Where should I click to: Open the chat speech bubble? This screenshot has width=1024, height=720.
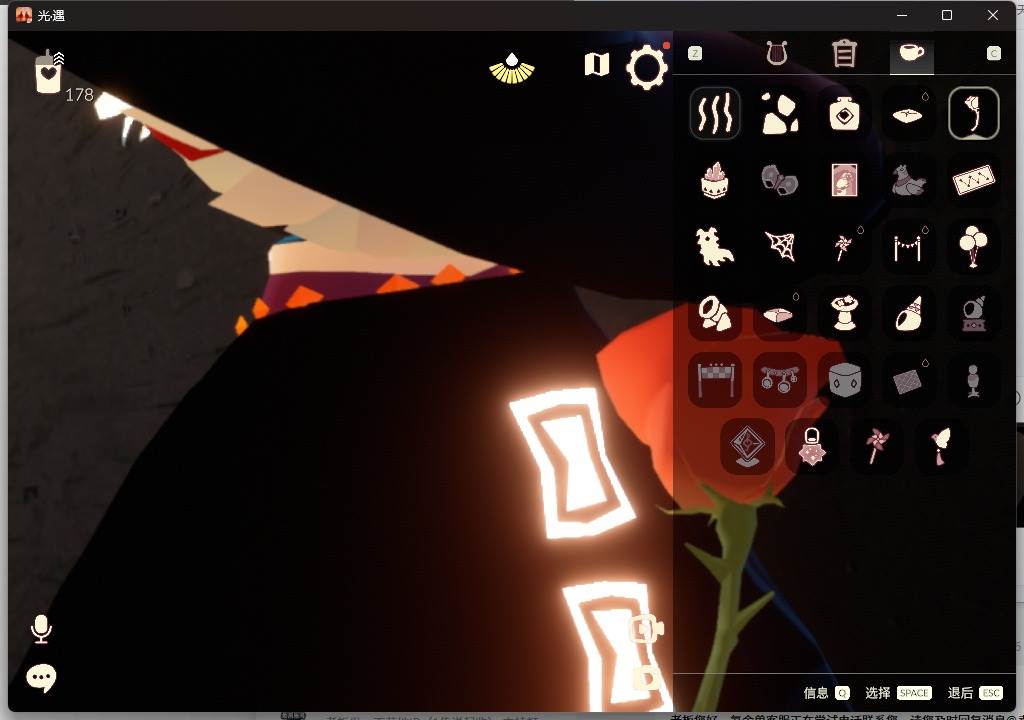coord(41,678)
